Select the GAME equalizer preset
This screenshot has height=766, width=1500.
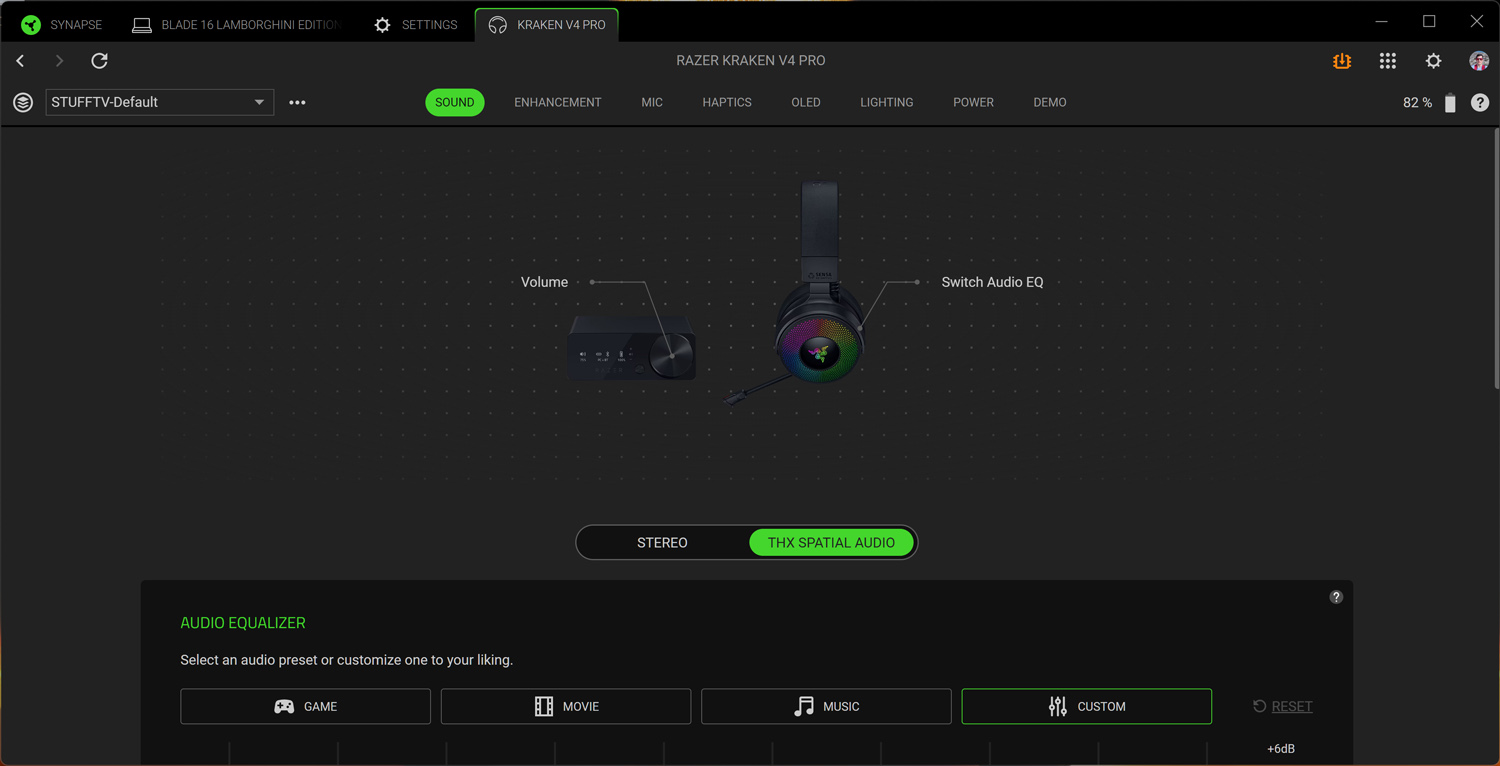tap(306, 706)
